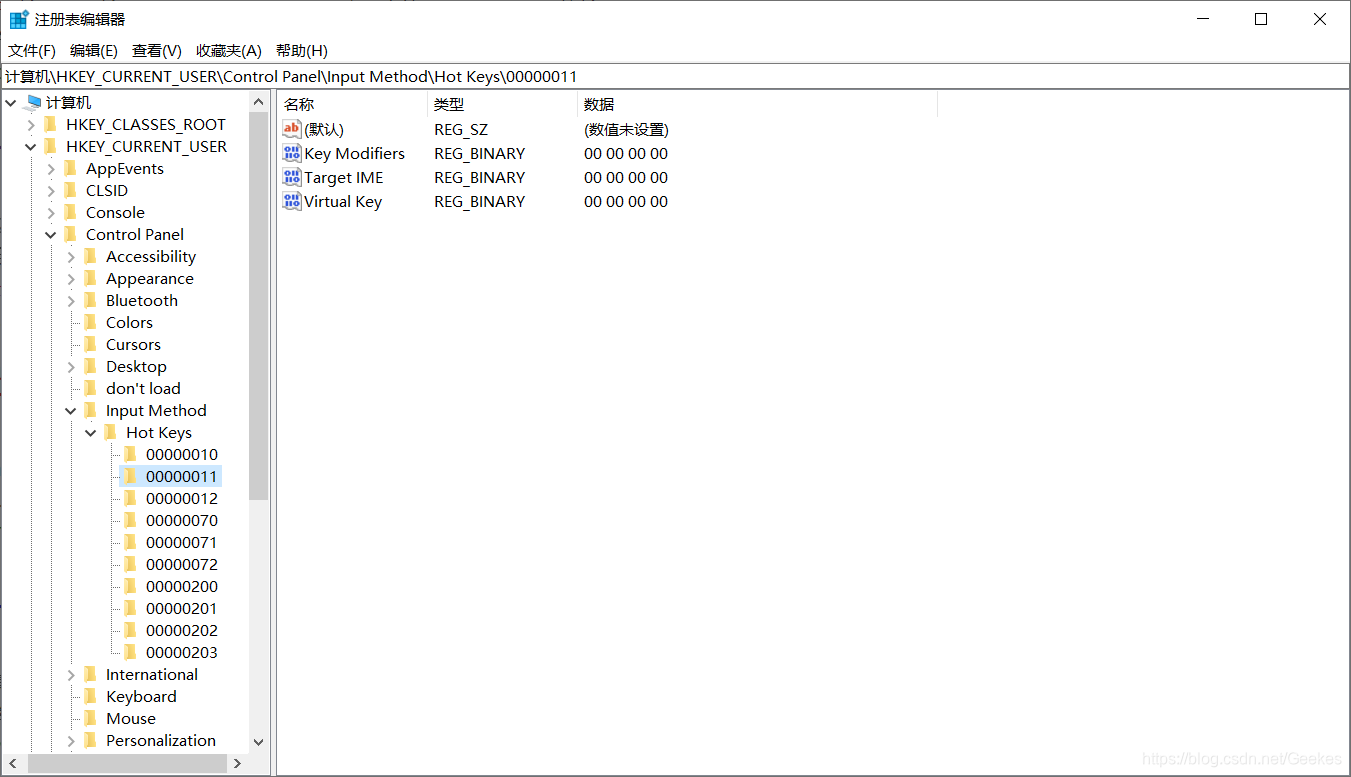Click the folder icon beside Colors
The image size is (1351, 777).
[x=90, y=322]
